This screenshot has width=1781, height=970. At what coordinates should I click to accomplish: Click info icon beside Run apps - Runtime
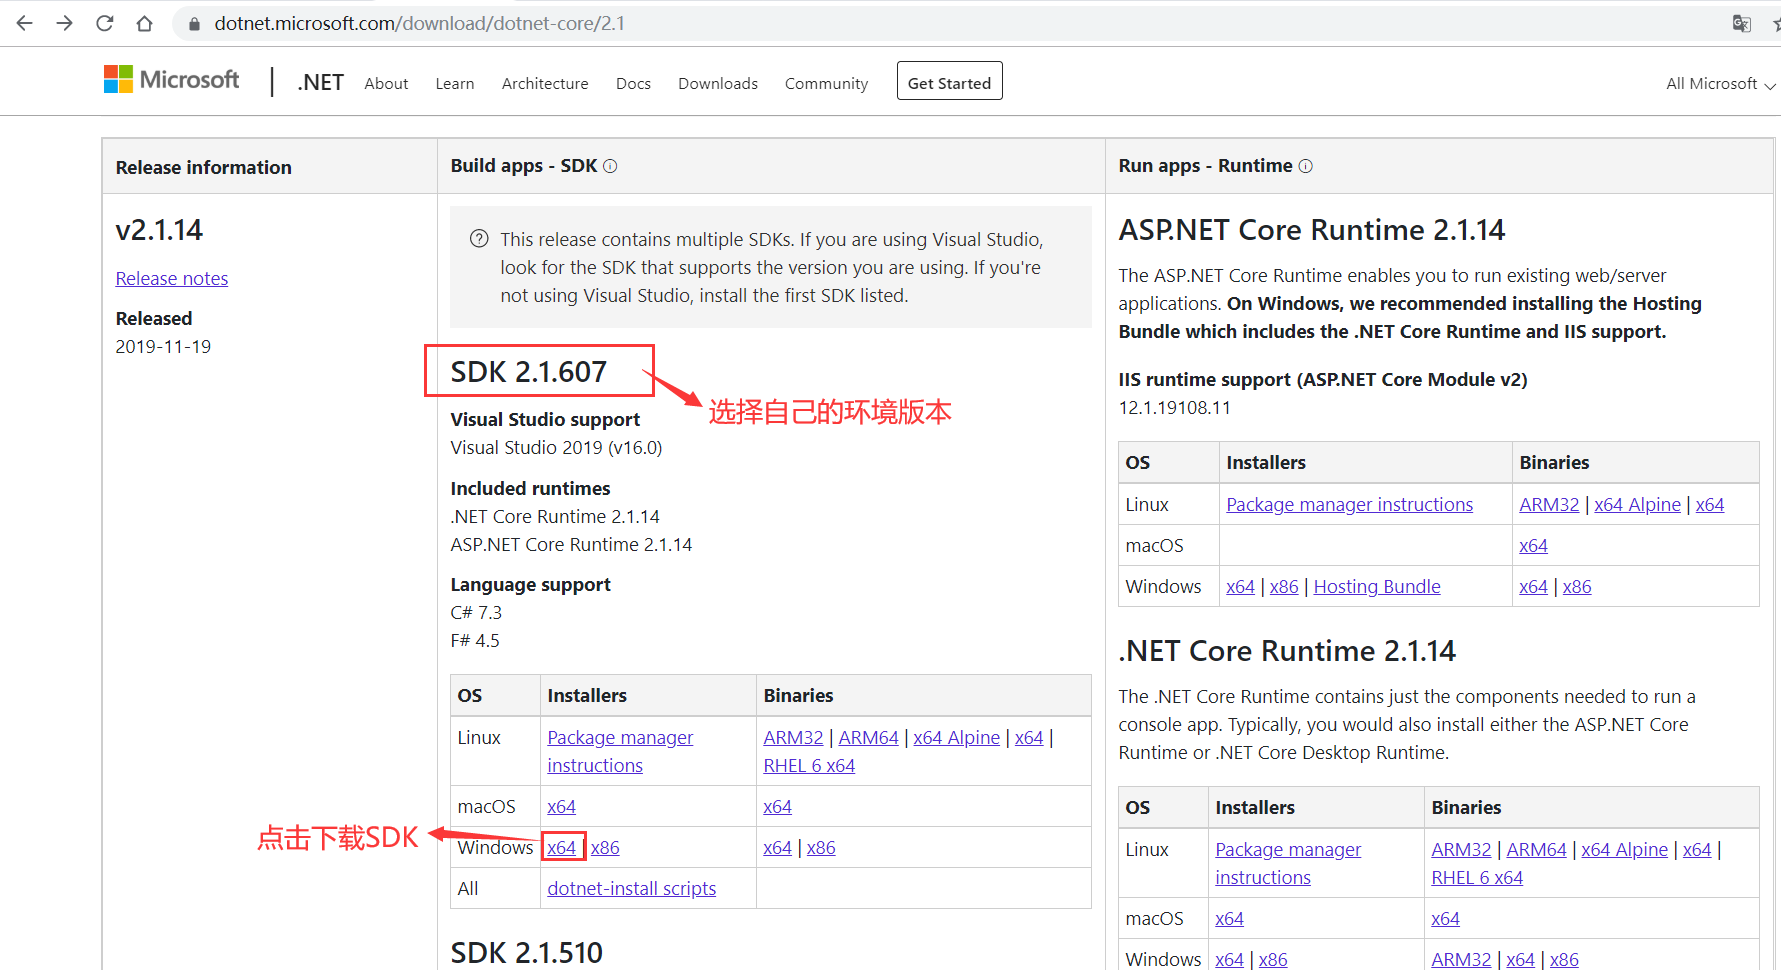(x=1305, y=166)
